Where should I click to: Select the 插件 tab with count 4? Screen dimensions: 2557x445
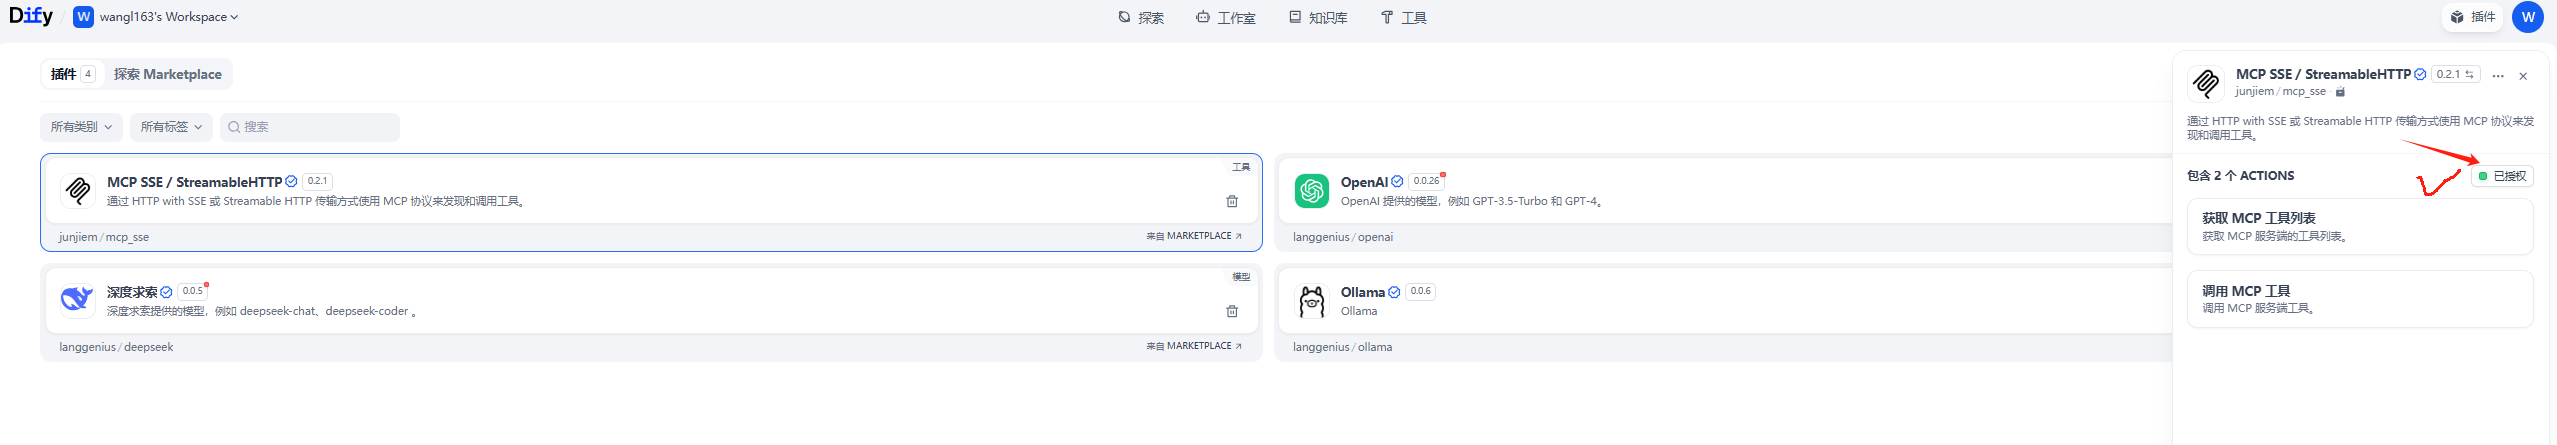click(72, 74)
